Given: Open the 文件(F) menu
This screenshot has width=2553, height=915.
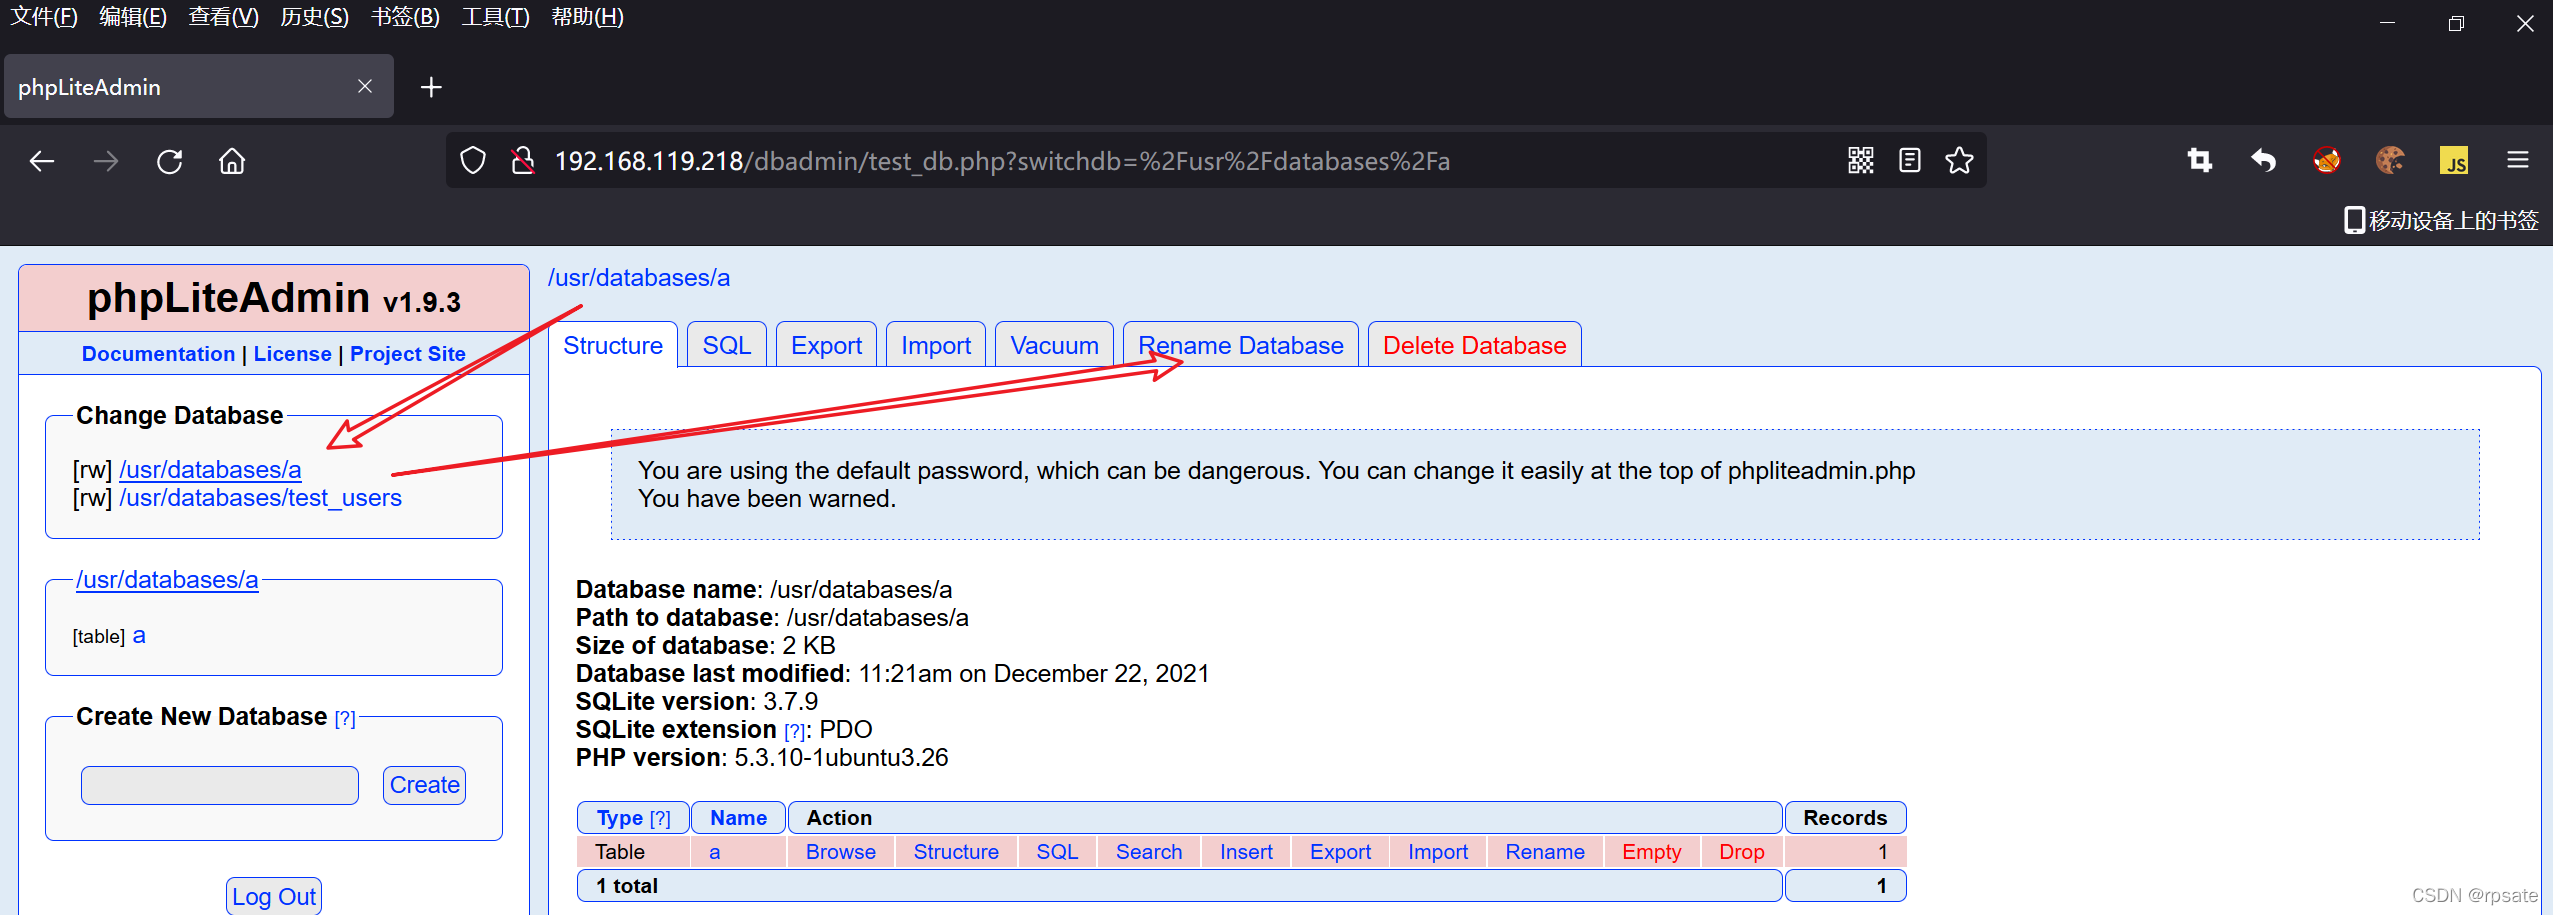Looking at the screenshot, I should click(x=44, y=17).
